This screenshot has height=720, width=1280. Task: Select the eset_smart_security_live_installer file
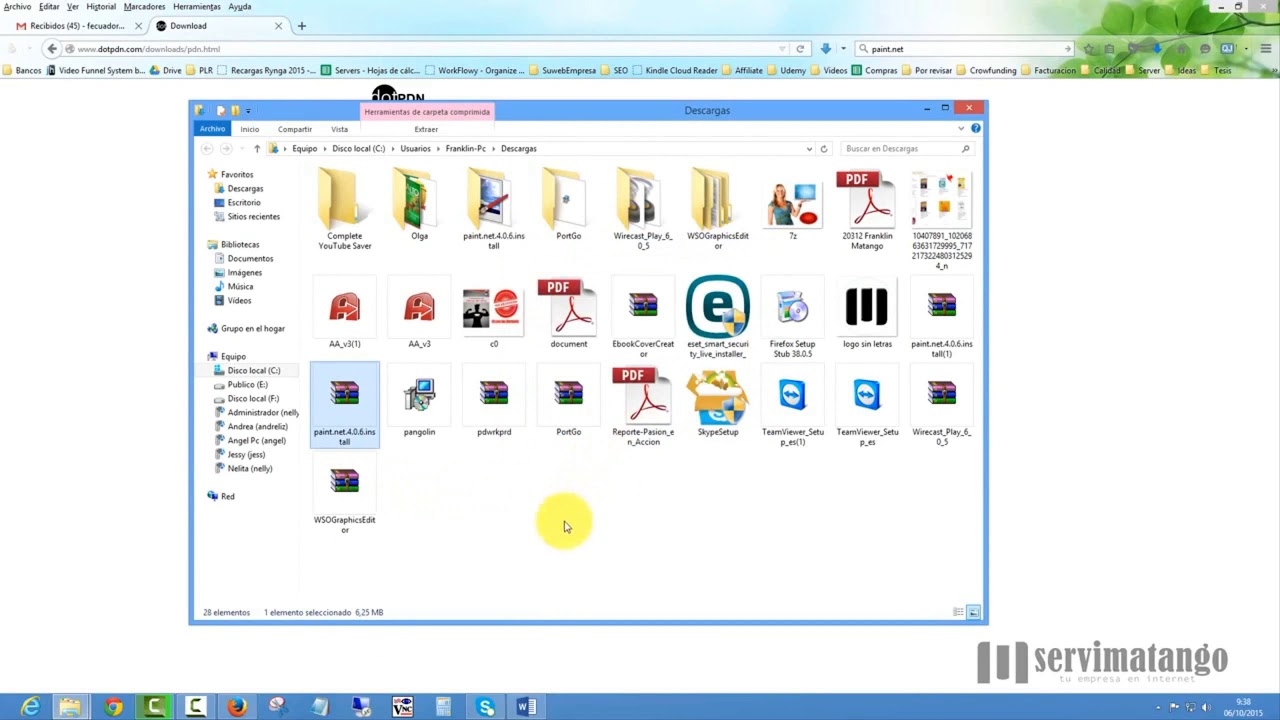pyautogui.click(x=717, y=317)
